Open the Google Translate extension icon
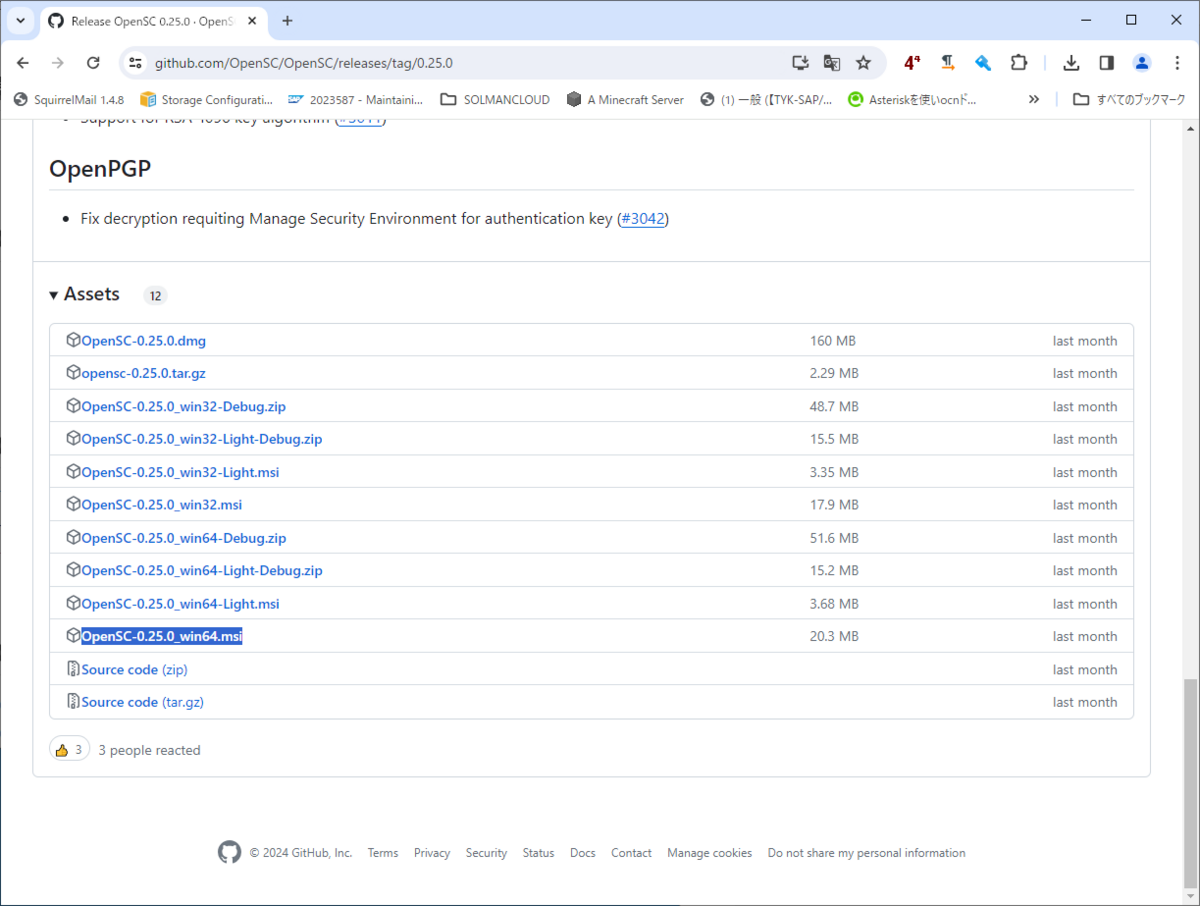This screenshot has height=906, width=1200. (x=831, y=62)
